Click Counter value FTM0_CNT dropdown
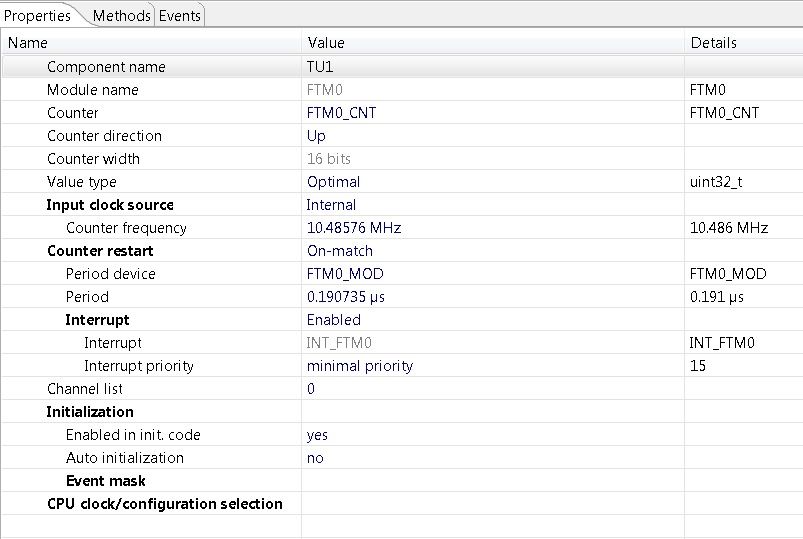803x539 pixels. (490, 113)
